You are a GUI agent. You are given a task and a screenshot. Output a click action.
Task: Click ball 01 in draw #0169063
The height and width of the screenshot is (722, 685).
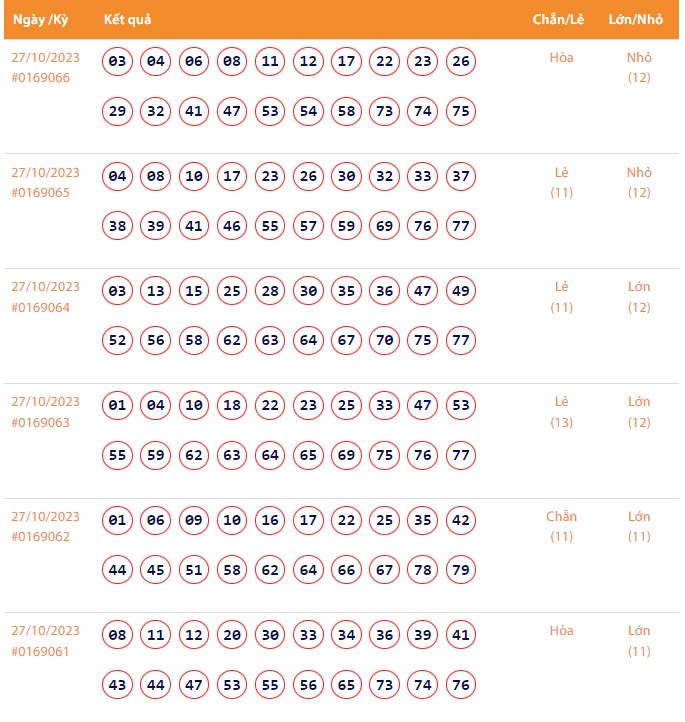point(118,406)
